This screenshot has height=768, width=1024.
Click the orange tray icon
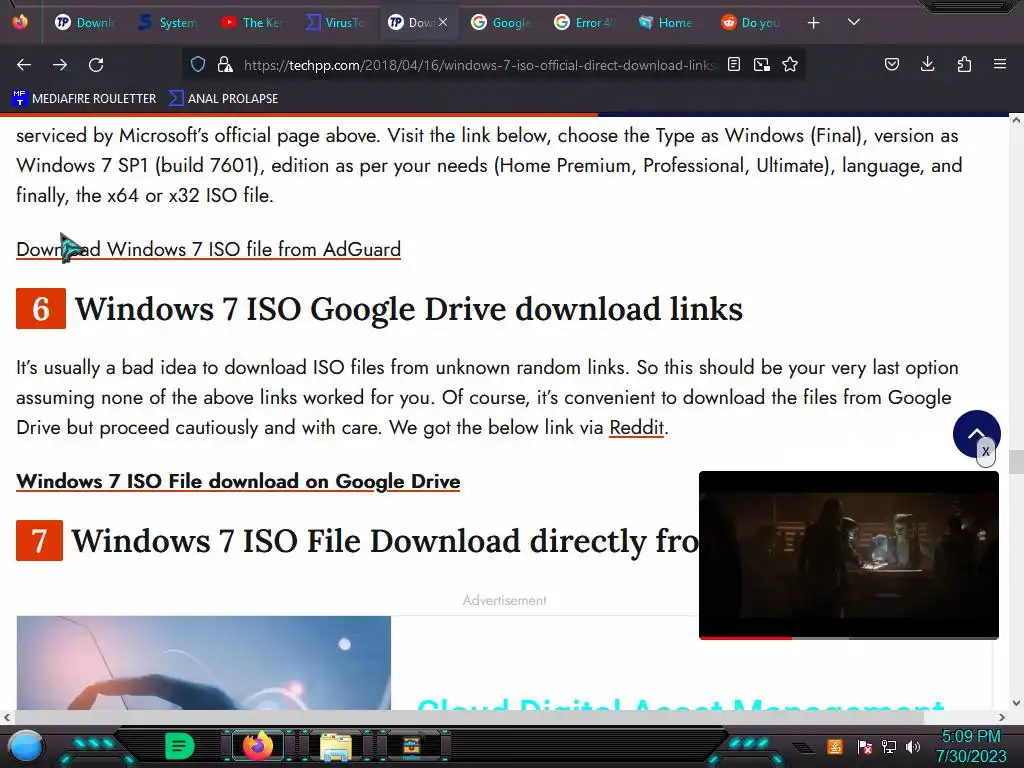pos(834,746)
